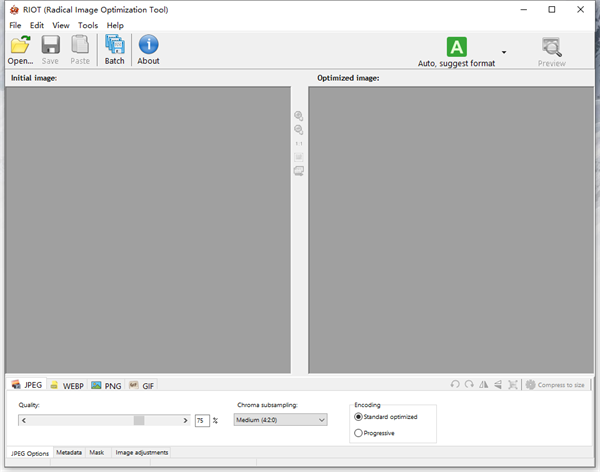Open the Tools menu
The height and width of the screenshot is (472, 600).
click(88, 25)
